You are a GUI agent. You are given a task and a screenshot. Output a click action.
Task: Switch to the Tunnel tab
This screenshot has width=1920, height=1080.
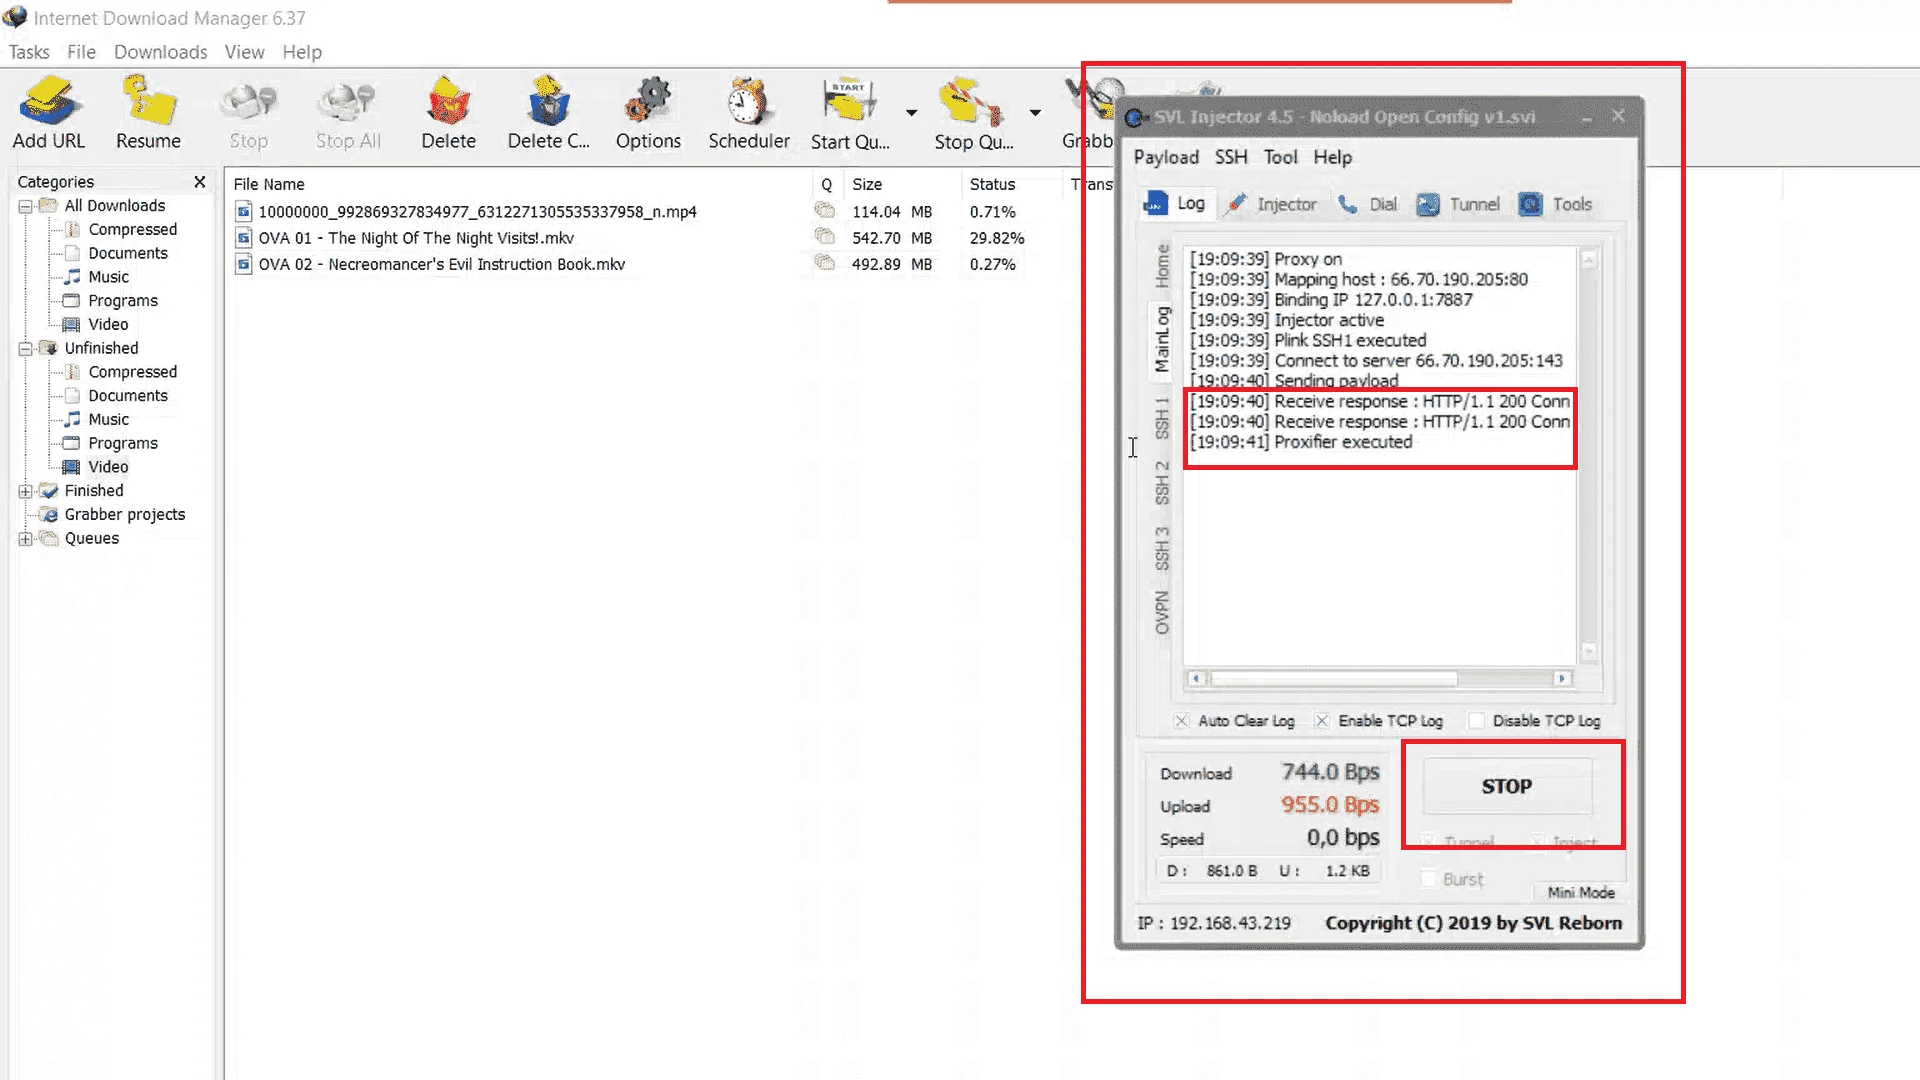[1458, 205]
